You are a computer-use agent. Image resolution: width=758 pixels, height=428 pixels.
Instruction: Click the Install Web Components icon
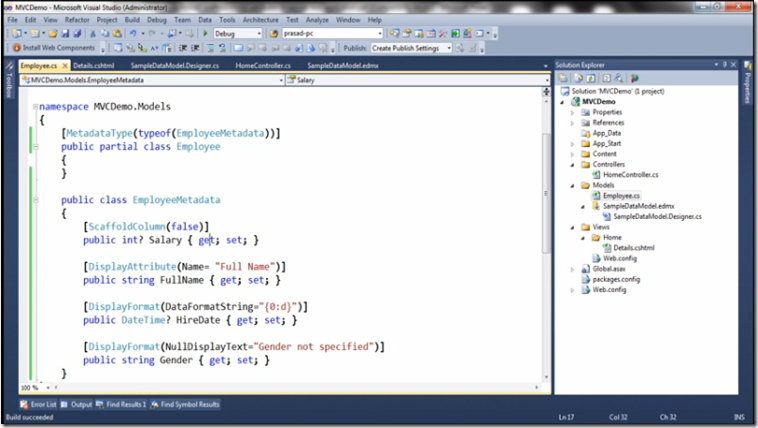[16, 48]
